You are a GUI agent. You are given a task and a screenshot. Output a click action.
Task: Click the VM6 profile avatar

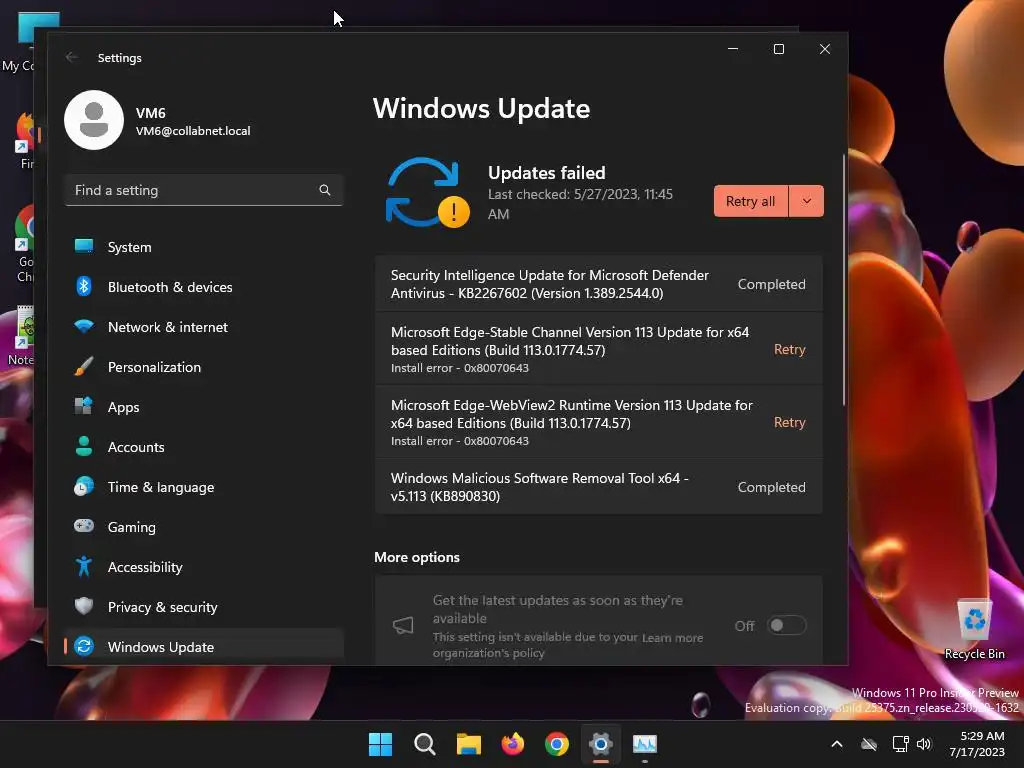pyautogui.click(x=94, y=120)
